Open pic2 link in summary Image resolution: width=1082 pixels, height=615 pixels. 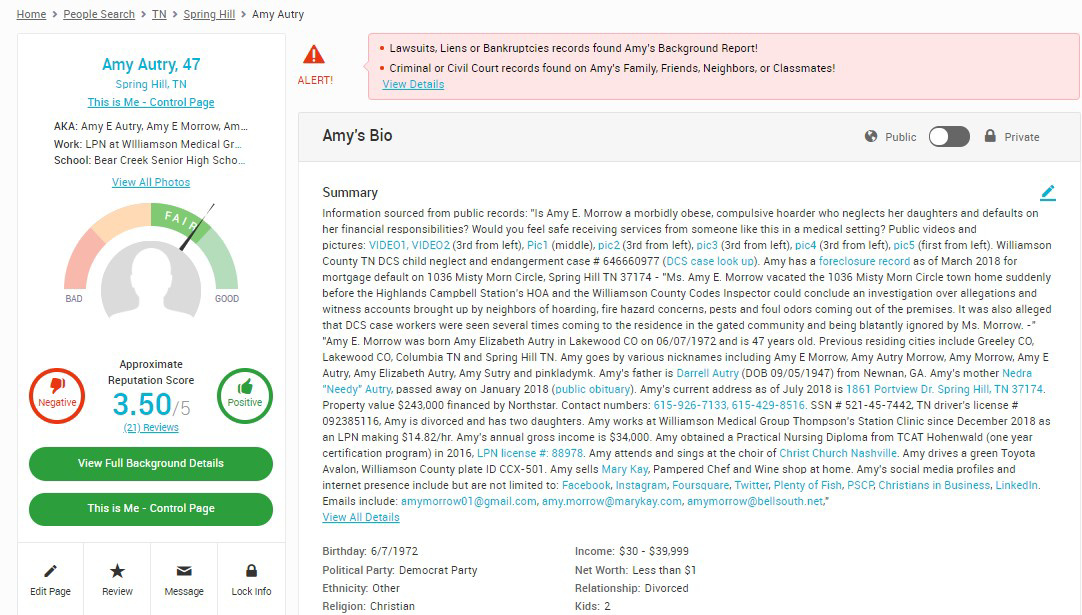tap(609, 245)
